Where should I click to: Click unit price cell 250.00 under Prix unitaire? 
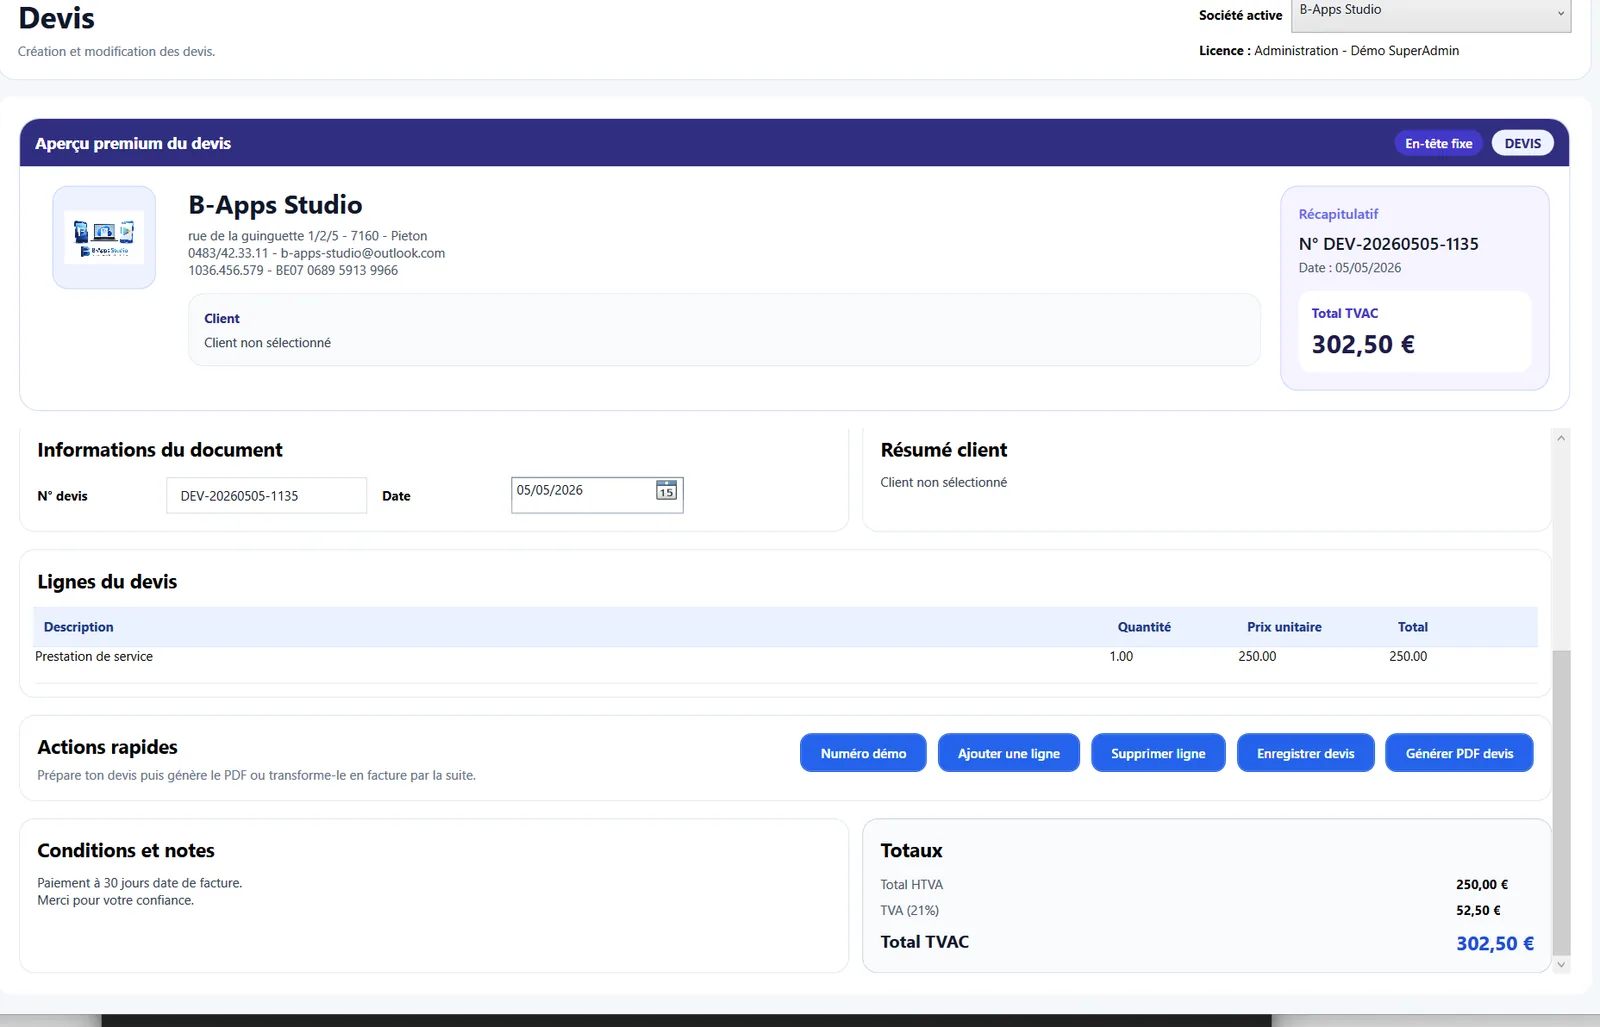tap(1257, 657)
